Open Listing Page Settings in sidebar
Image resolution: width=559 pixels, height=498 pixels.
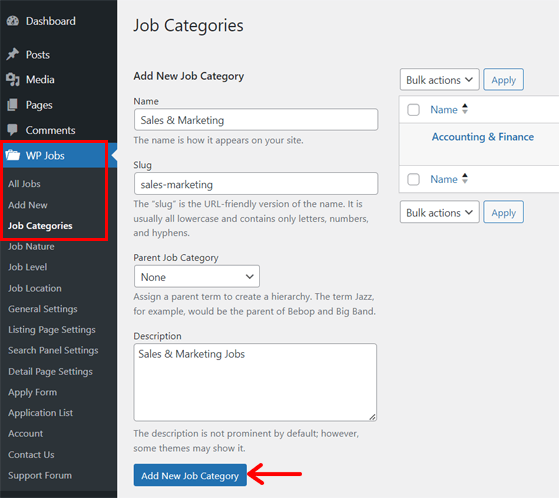[x=52, y=330]
